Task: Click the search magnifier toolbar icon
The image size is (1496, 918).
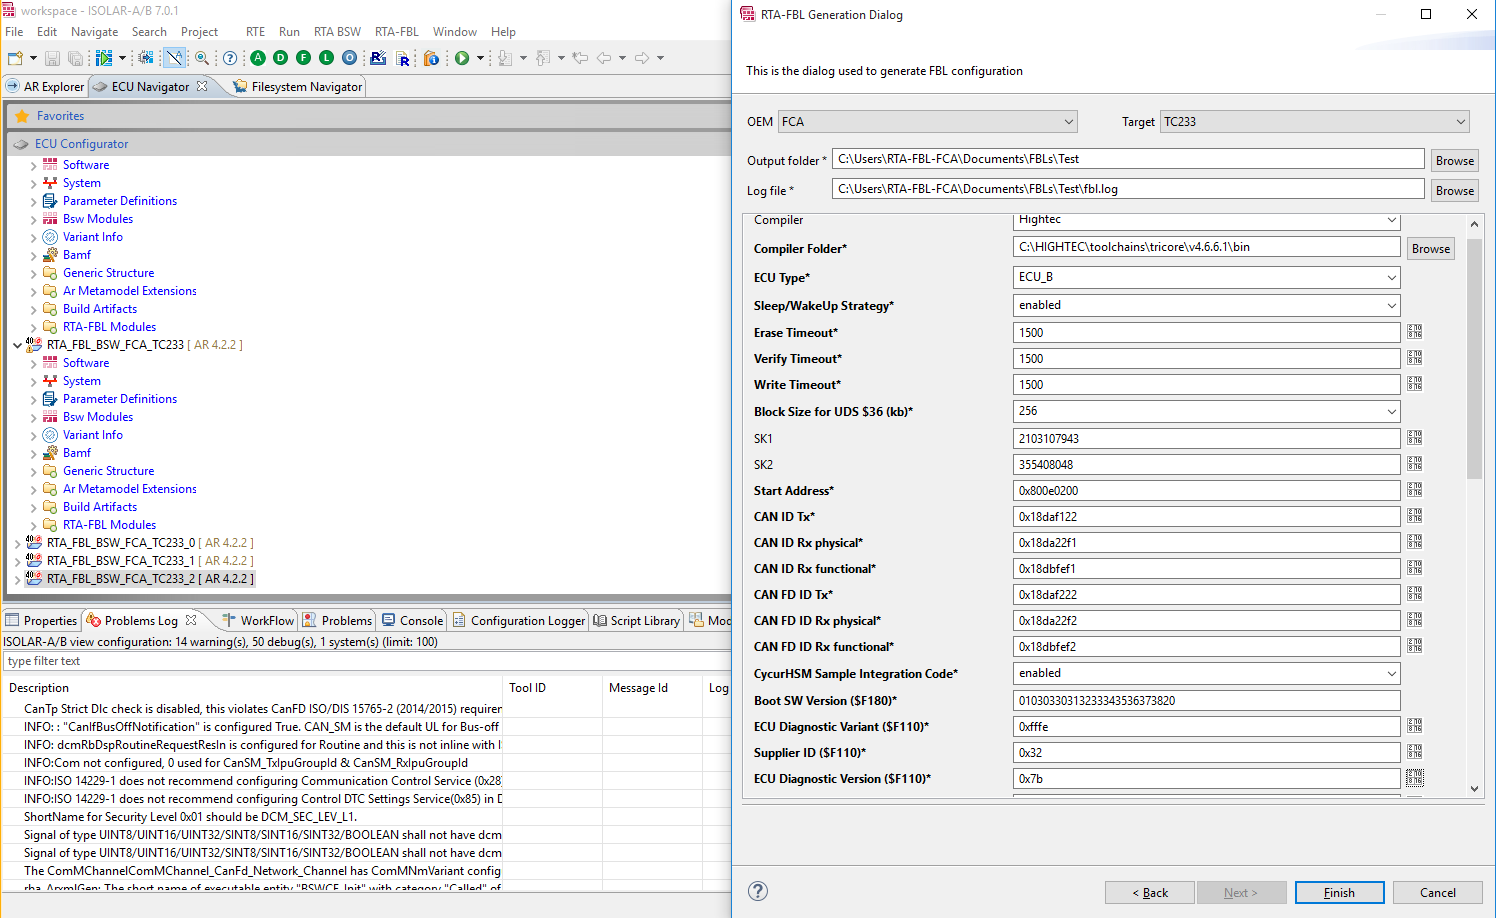Action: [x=202, y=58]
